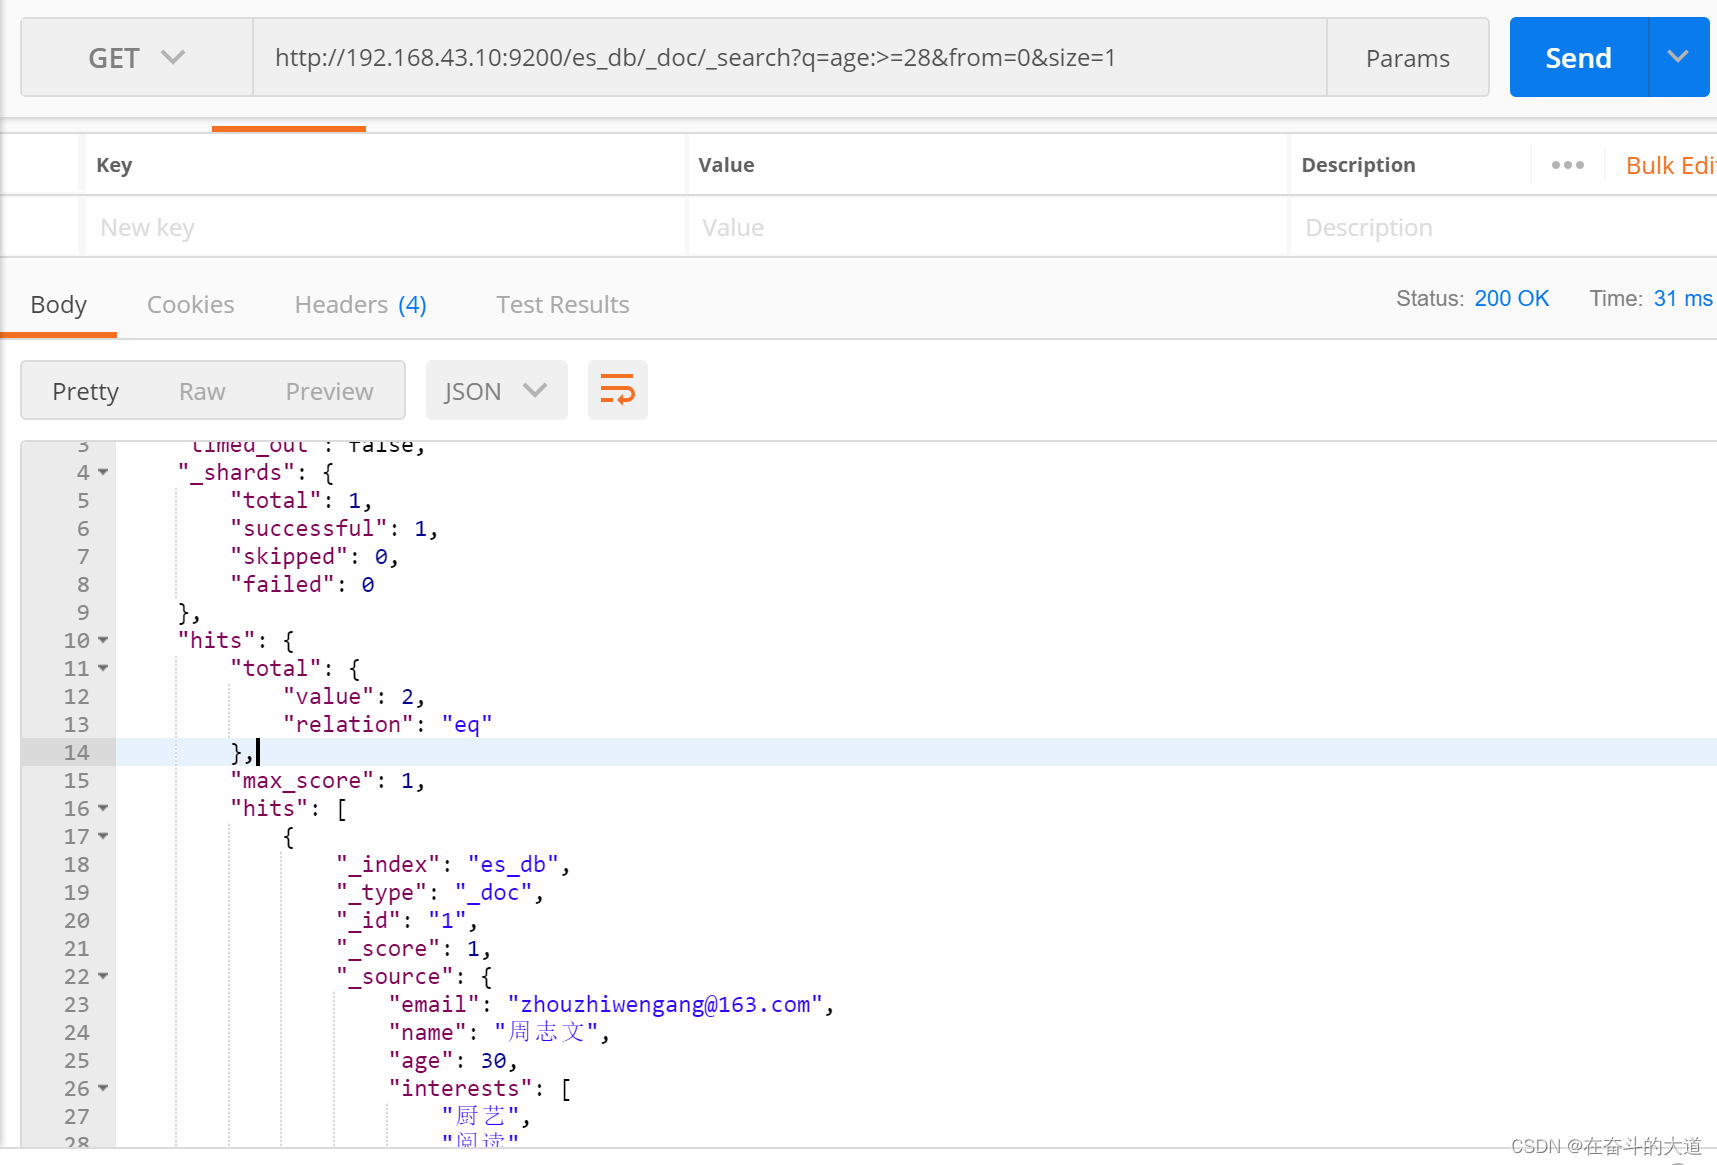
Task: Open the GET method dropdown
Action: coord(137,58)
